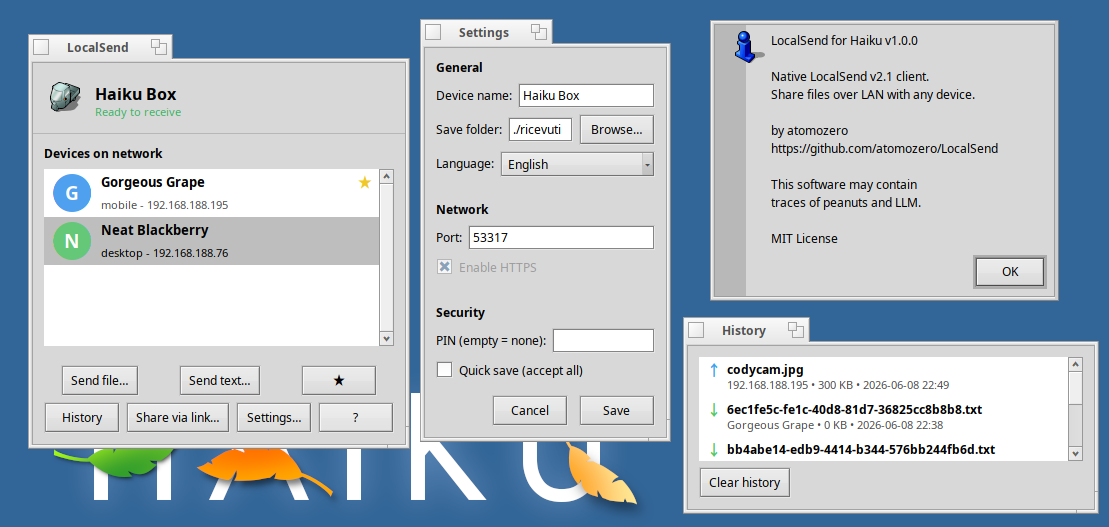Save the Settings changes
Screen dimensions: 1109x527
(x=617, y=410)
